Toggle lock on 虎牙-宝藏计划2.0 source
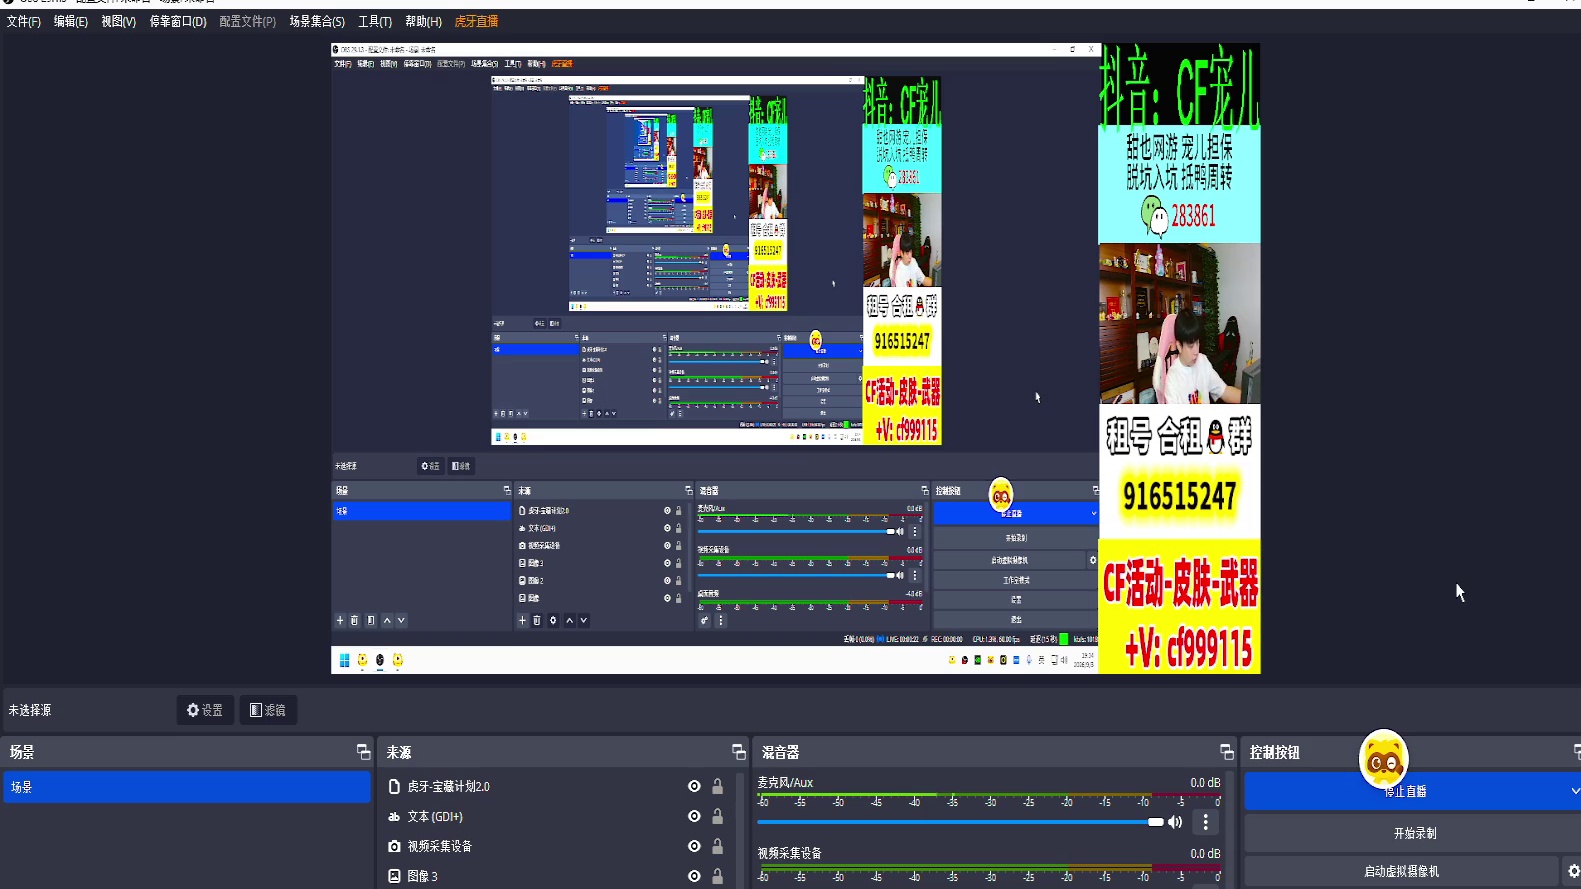 (717, 787)
